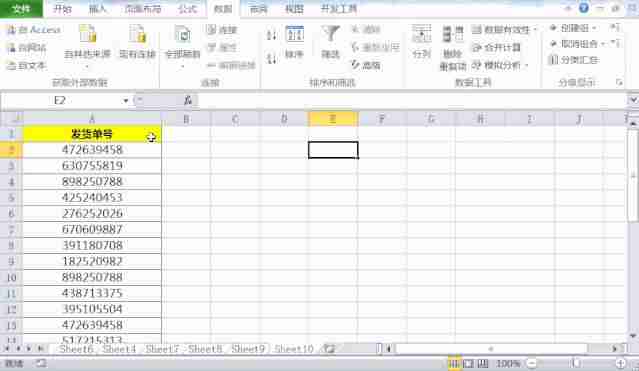Open the File (文件) tab

pyautogui.click(x=21, y=9)
